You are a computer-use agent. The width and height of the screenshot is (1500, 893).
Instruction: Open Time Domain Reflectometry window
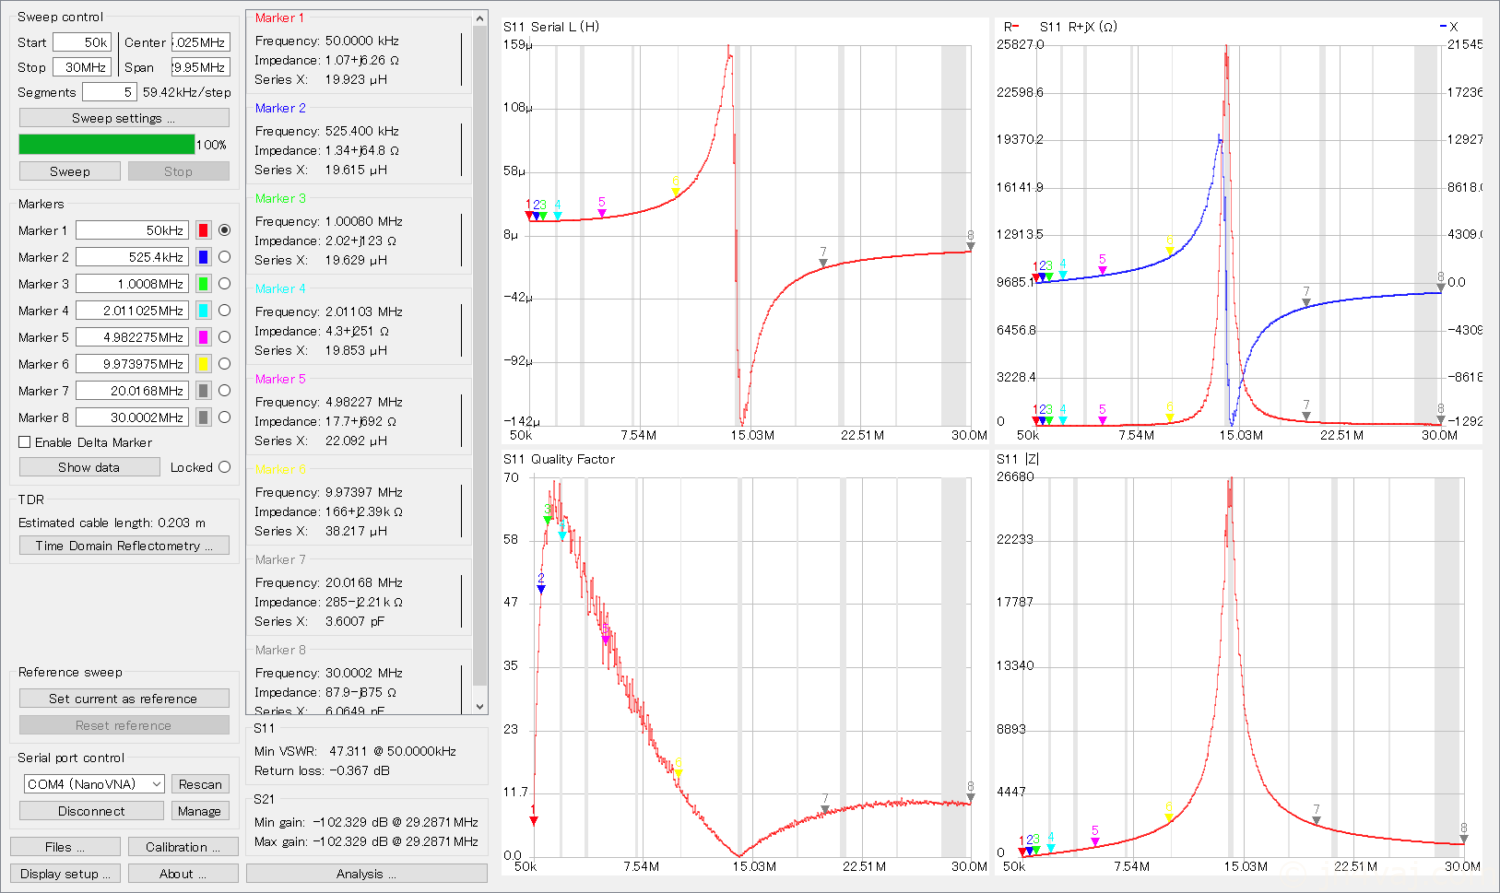pyautogui.click(x=124, y=546)
